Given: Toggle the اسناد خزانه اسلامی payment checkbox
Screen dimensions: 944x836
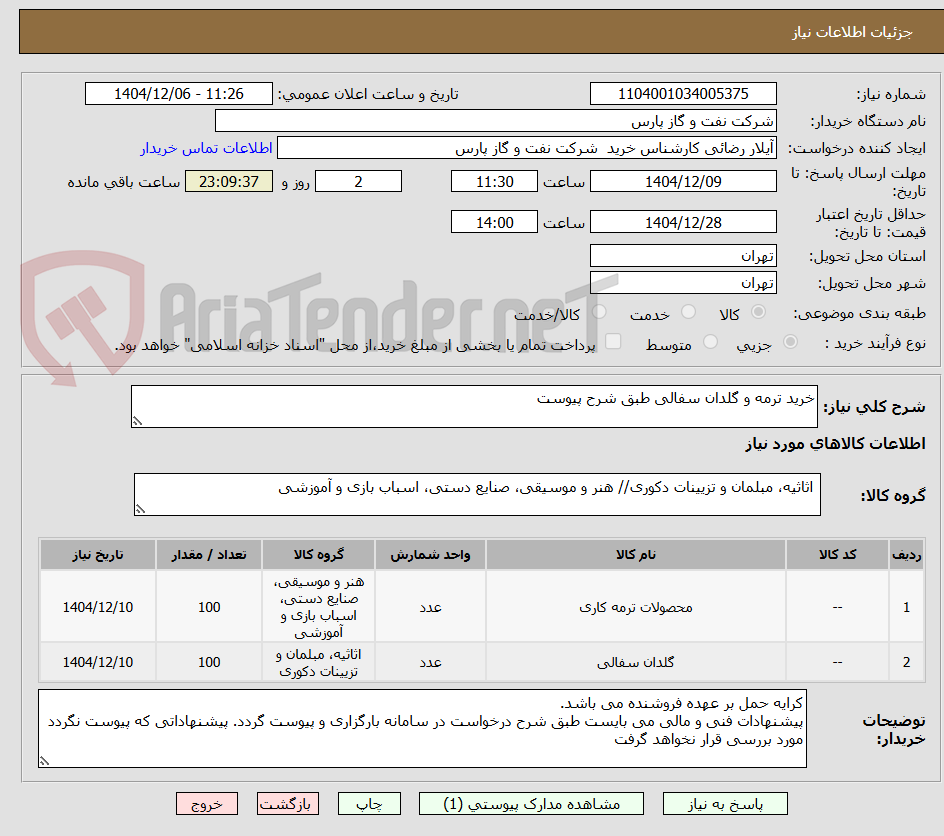Looking at the screenshot, I should [x=613, y=341].
